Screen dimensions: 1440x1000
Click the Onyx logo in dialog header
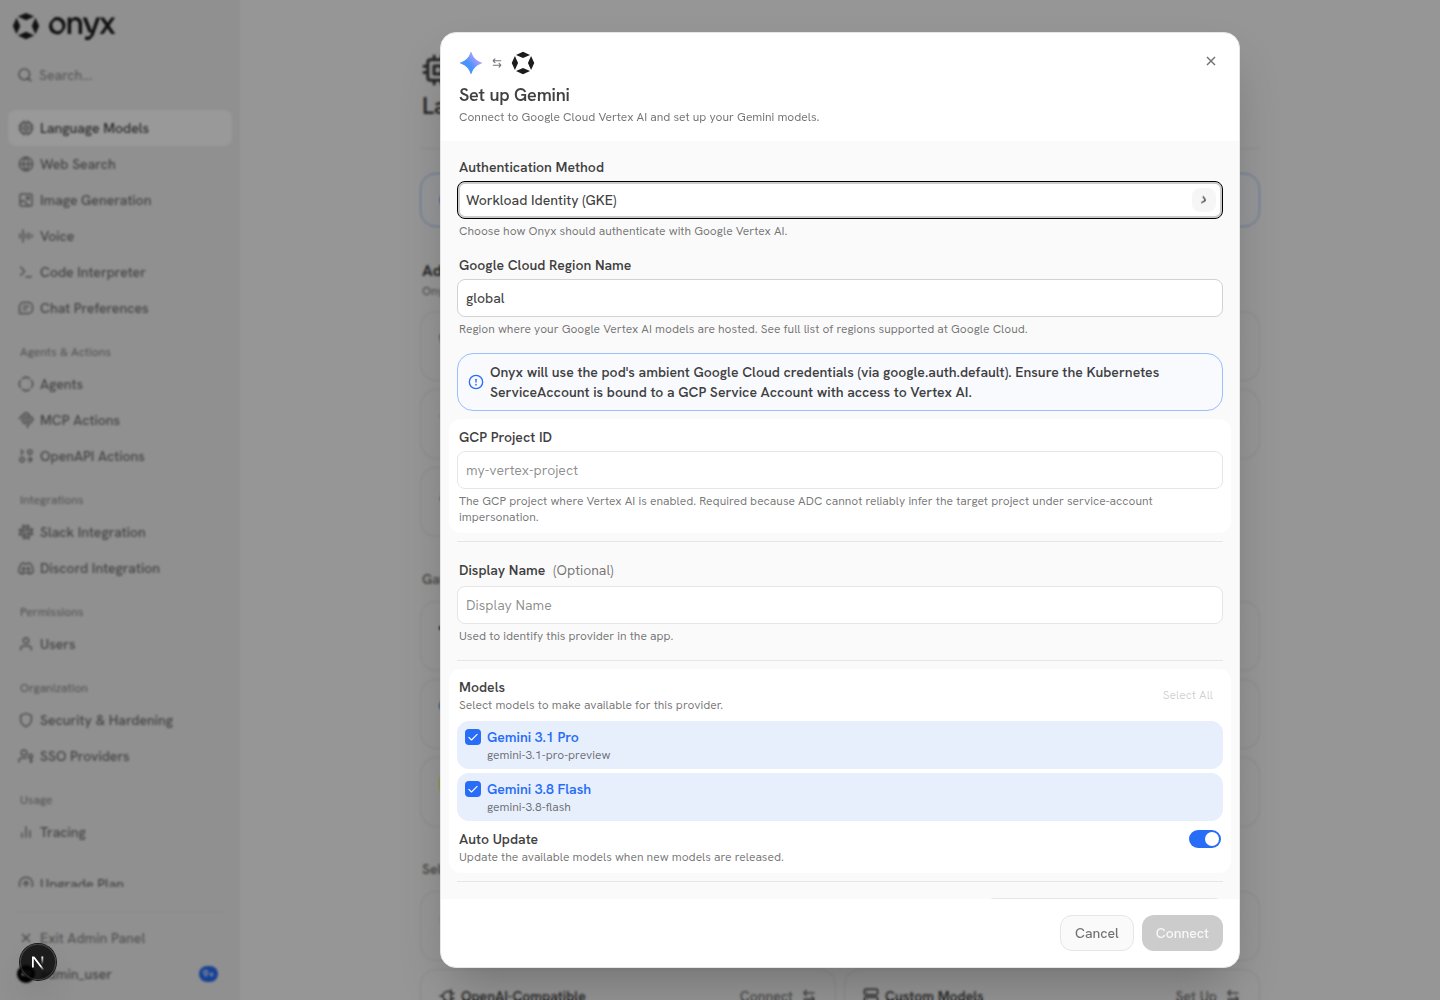[x=523, y=63]
